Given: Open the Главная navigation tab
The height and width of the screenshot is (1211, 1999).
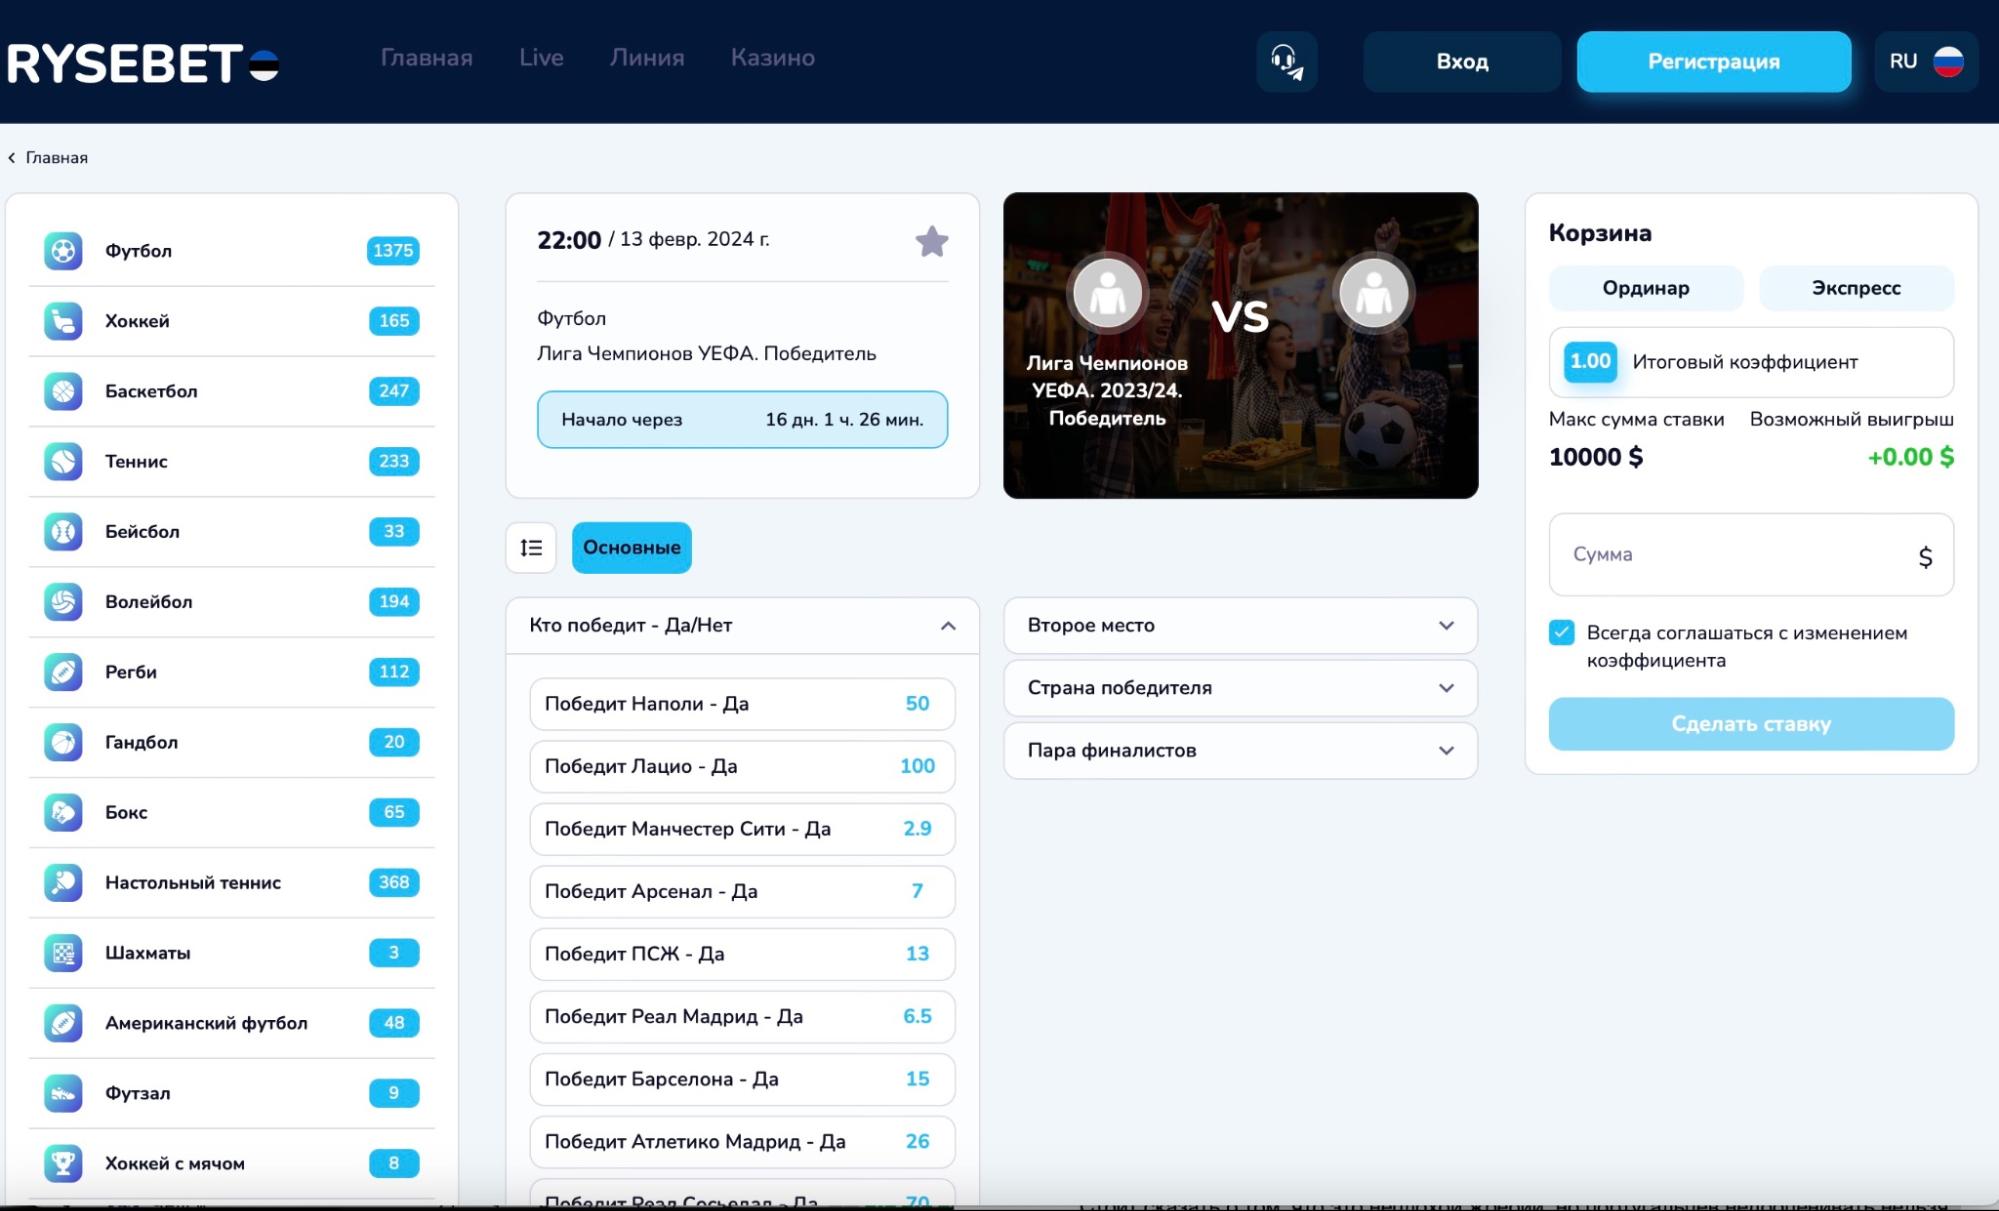Looking at the screenshot, I should [427, 58].
